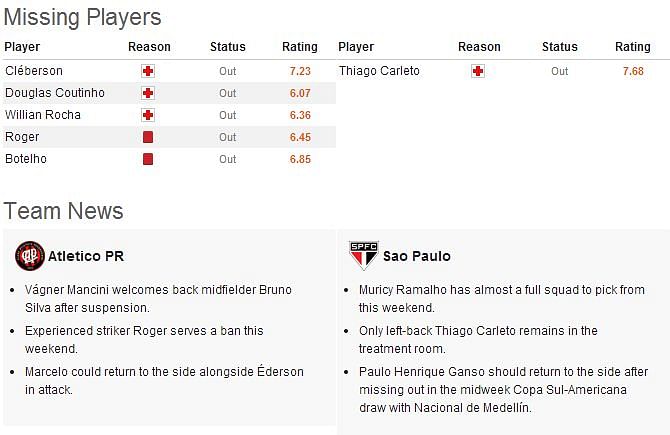Viewport: 670px width, 435px height.
Task: Sort right table by Status header
Action: pyautogui.click(x=560, y=47)
